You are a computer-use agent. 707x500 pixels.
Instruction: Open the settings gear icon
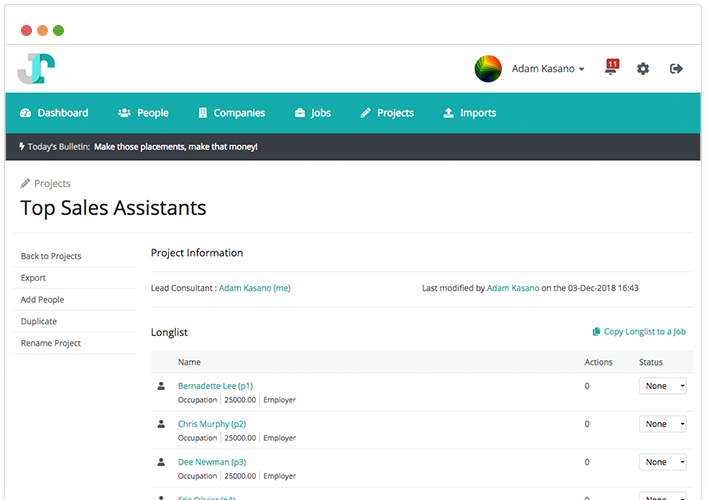[x=643, y=69]
